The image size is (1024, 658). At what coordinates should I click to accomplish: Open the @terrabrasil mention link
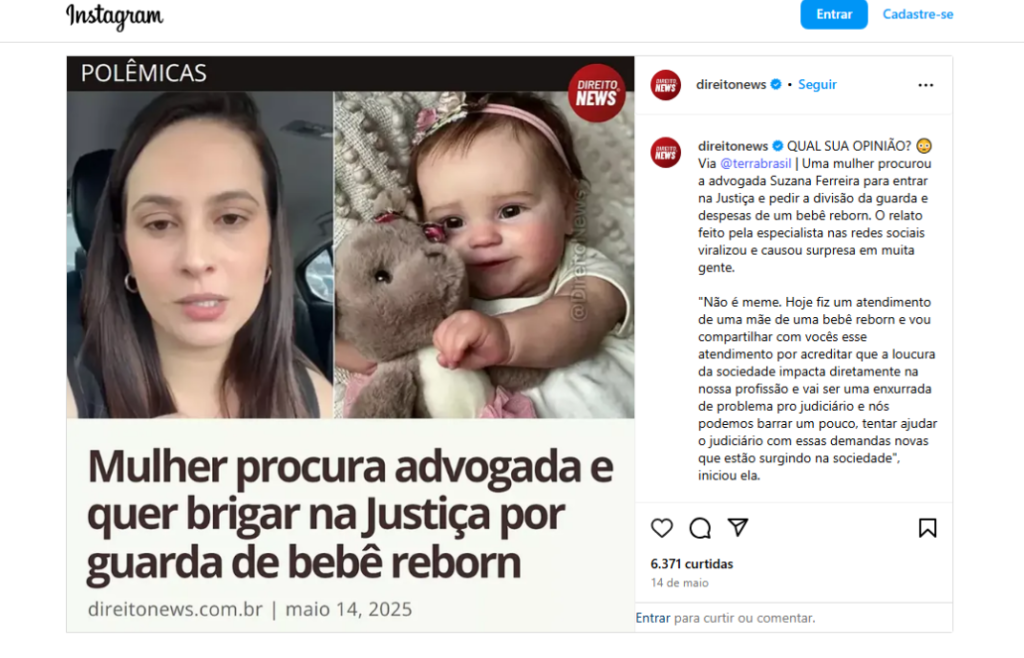click(756, 163)
